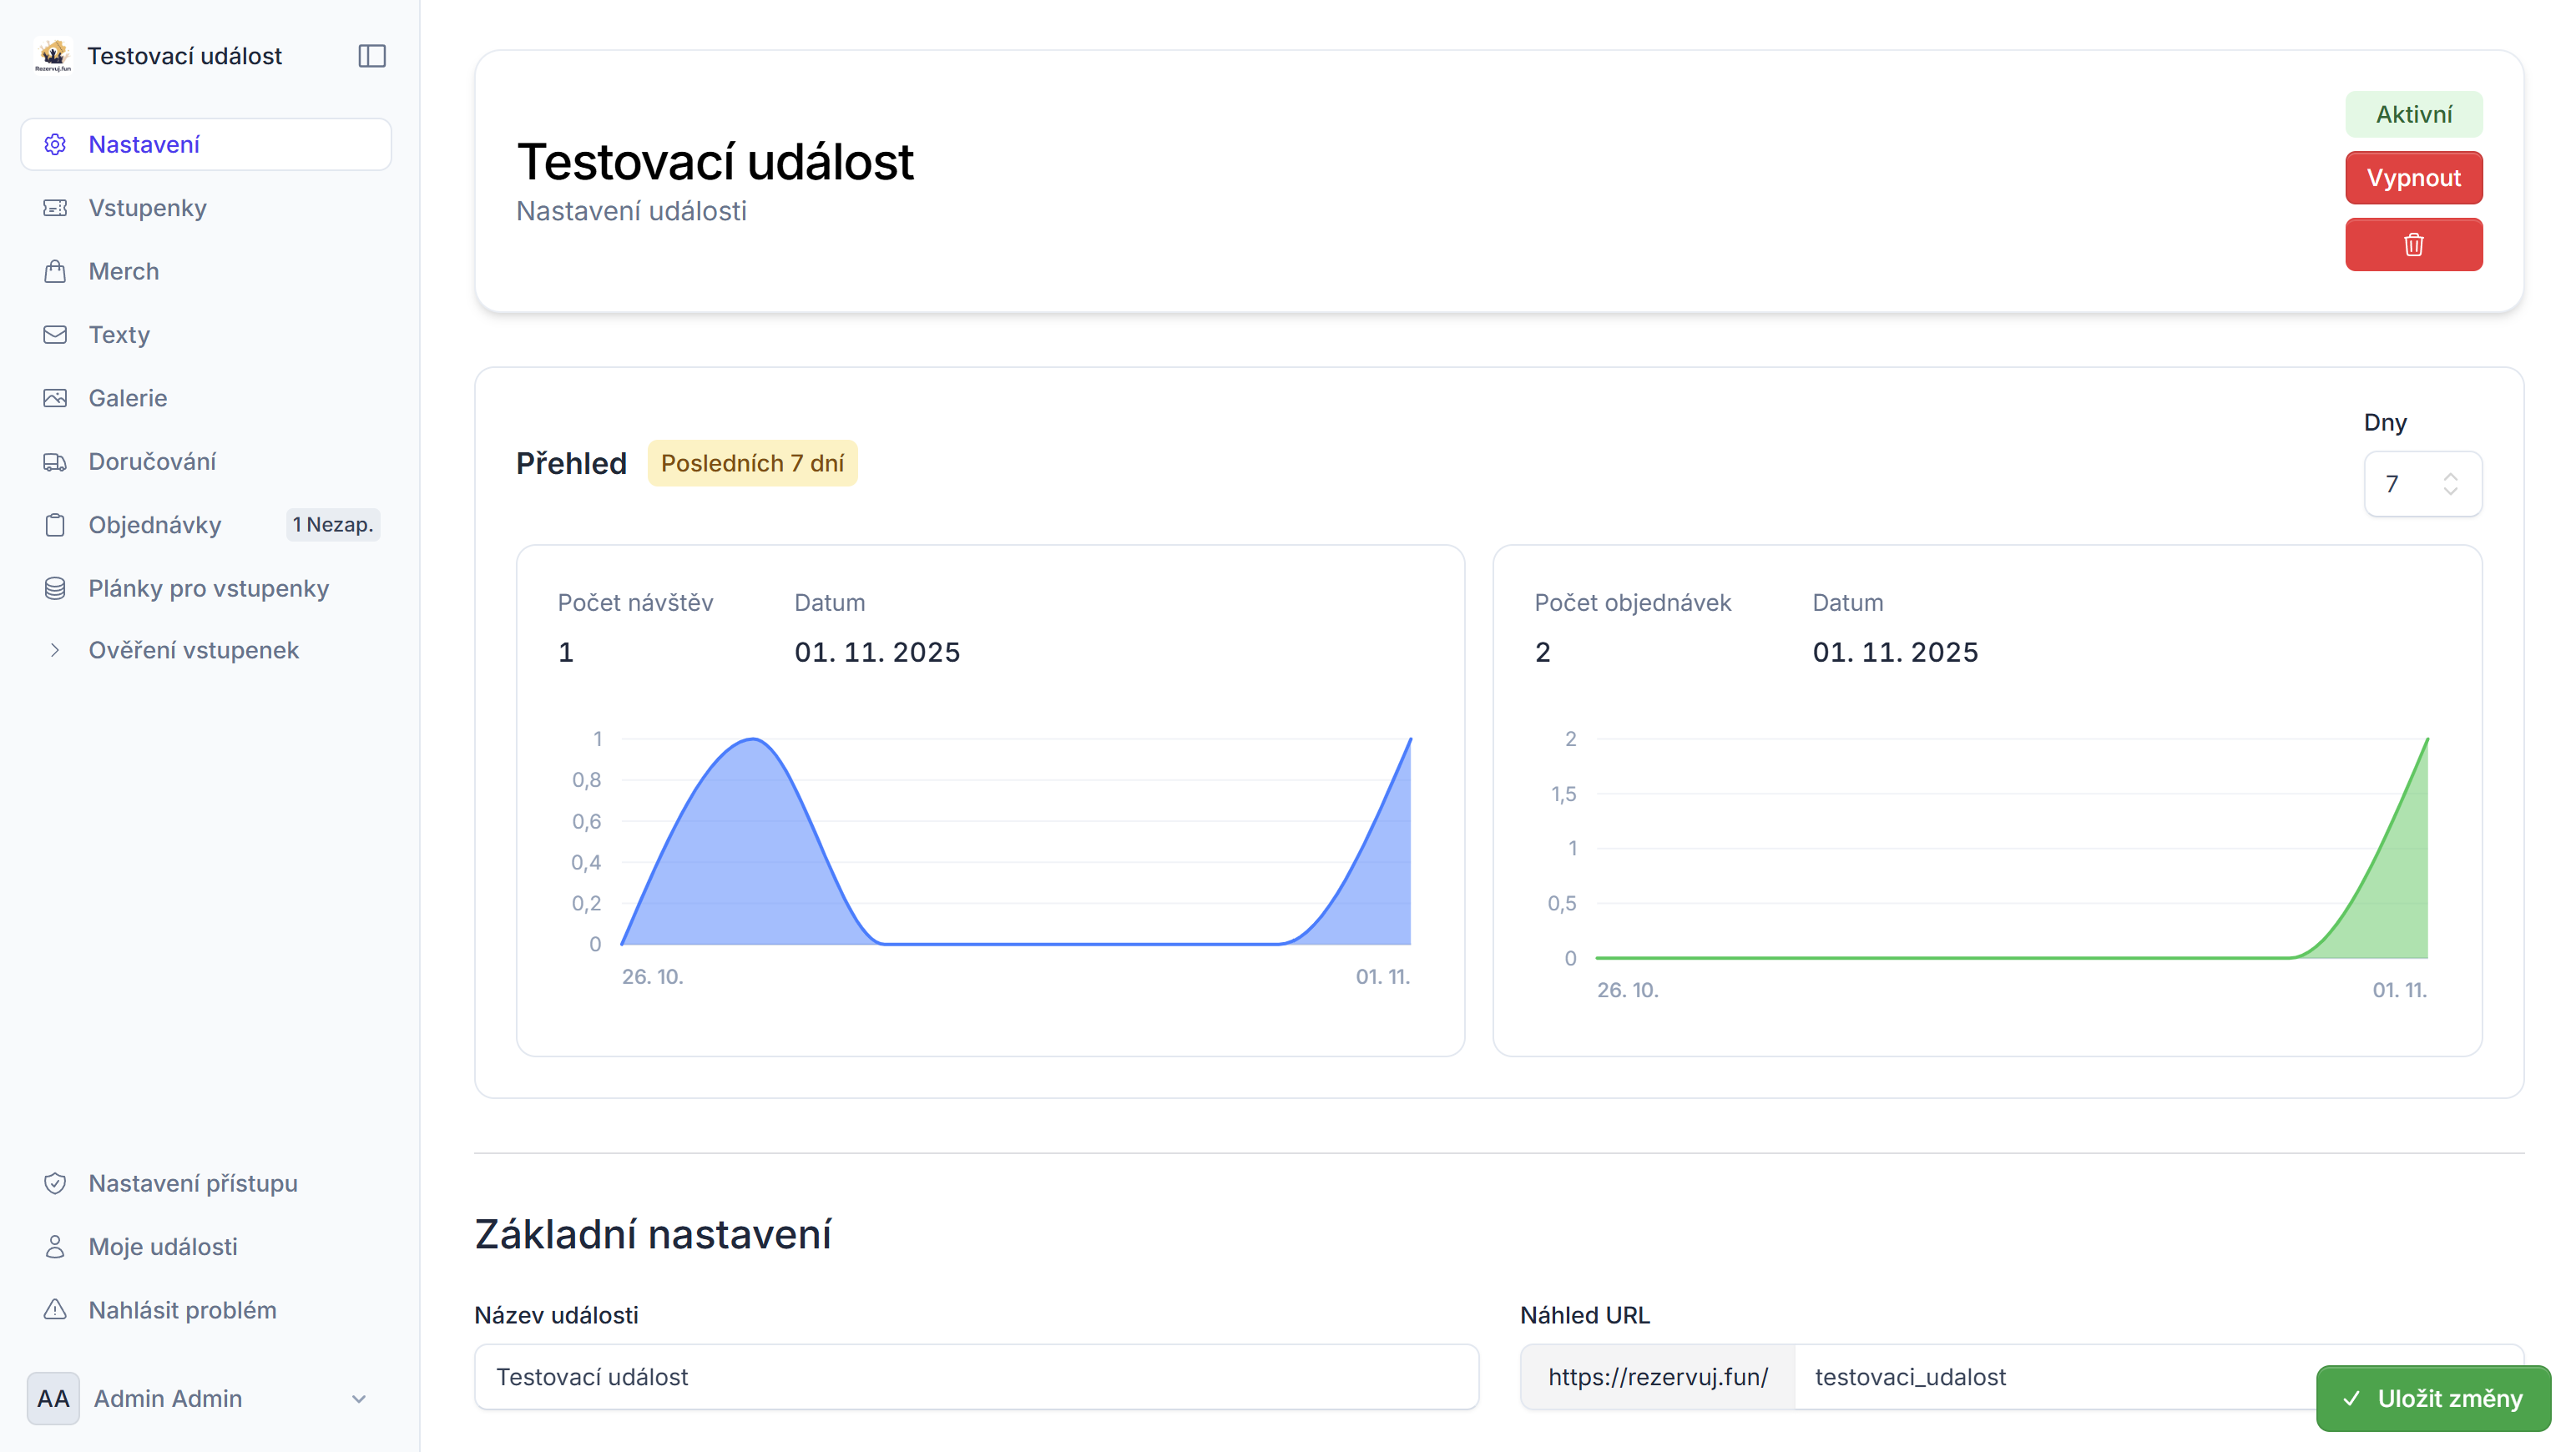Click the 1 Nezap. orders badge
Viewport: 2576px width, 1452px height.
tap(333, 525)
